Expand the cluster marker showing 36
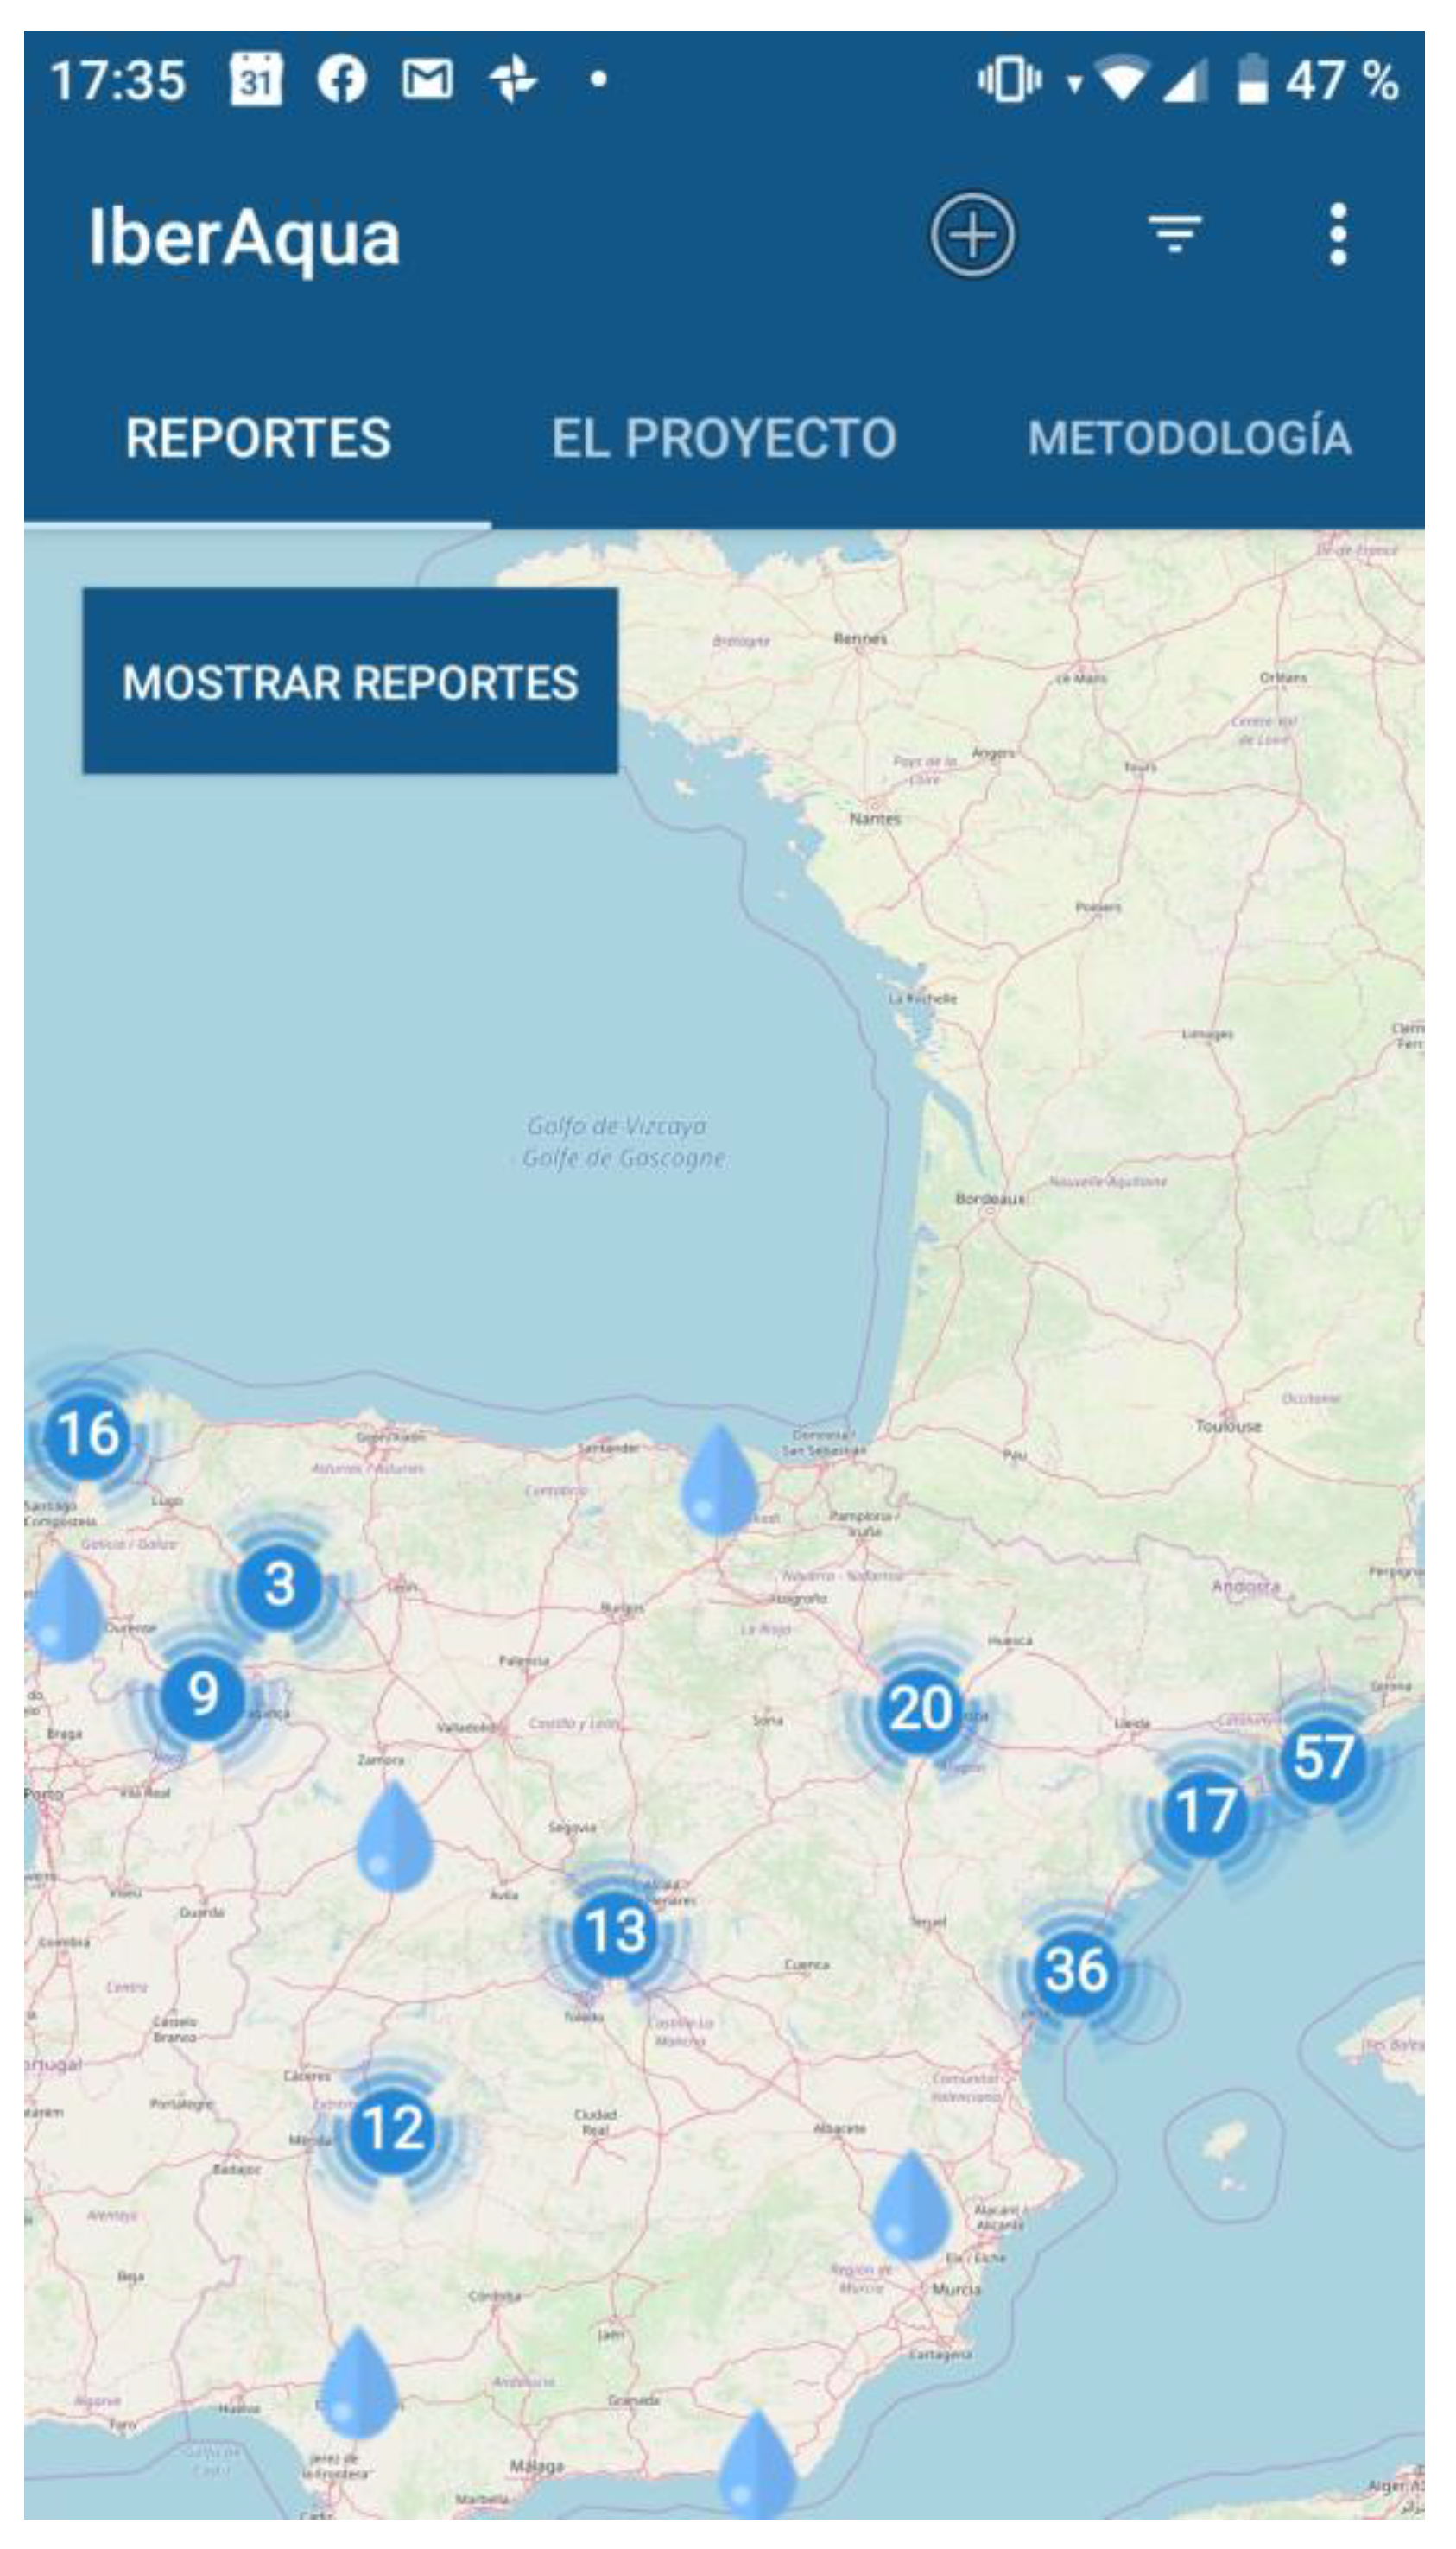This screenshot has width=1456, height=2549. [x=1076, y=1969]
